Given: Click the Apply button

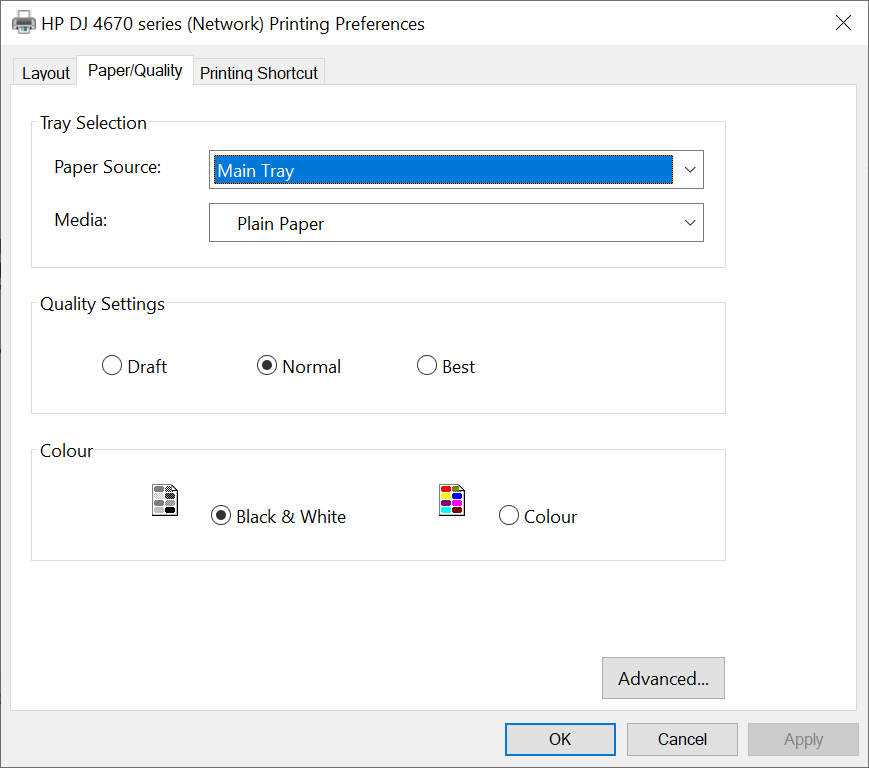Looking at the screenshot, I should (804, 739).
